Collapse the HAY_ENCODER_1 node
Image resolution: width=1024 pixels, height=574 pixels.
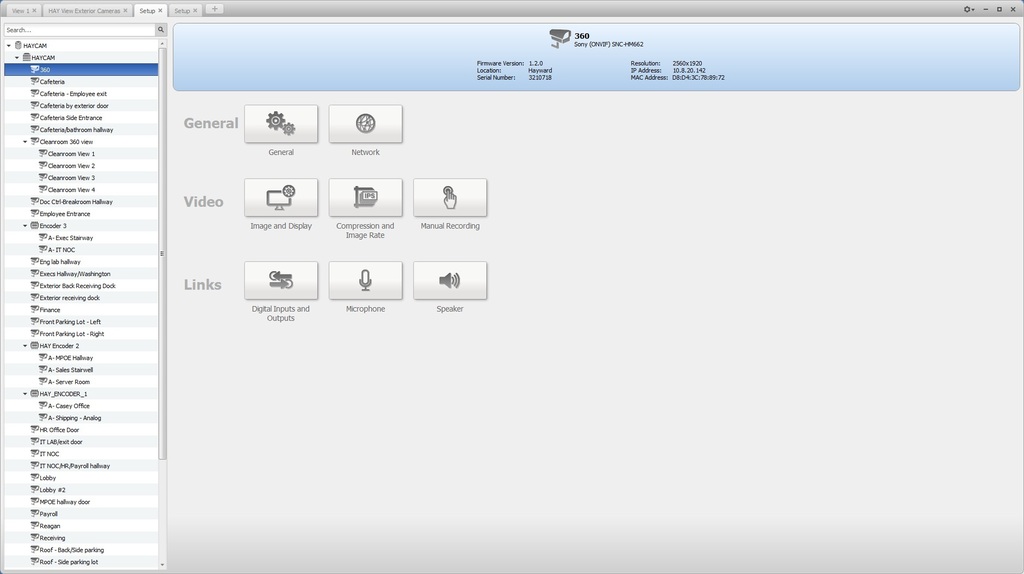coord(26,394)
